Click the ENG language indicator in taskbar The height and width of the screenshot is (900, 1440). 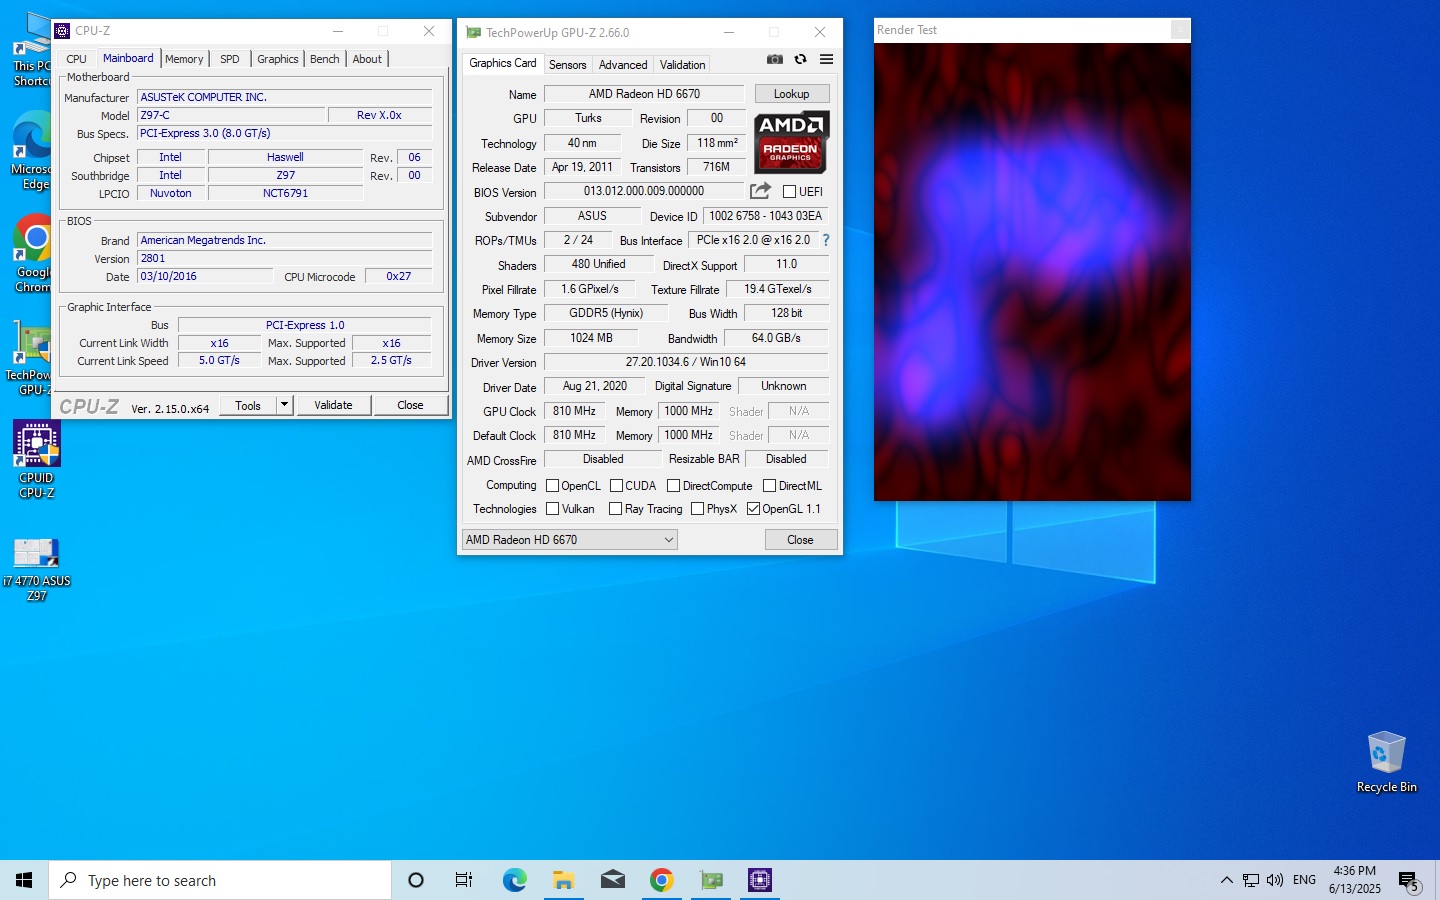click(1304, 880)
